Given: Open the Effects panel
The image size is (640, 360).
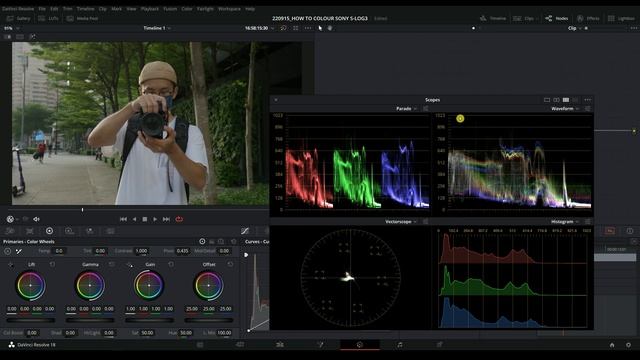Looking at the screenshot, I should tap(588, 18).
